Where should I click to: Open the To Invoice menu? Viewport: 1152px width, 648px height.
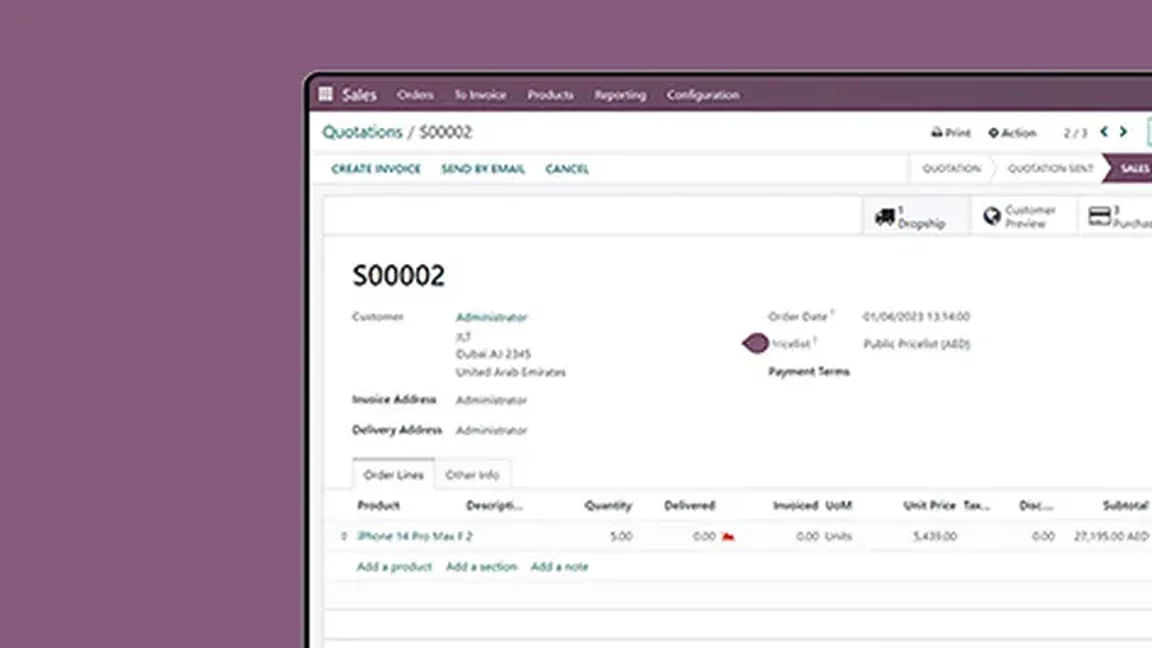(x=480, y=95)
